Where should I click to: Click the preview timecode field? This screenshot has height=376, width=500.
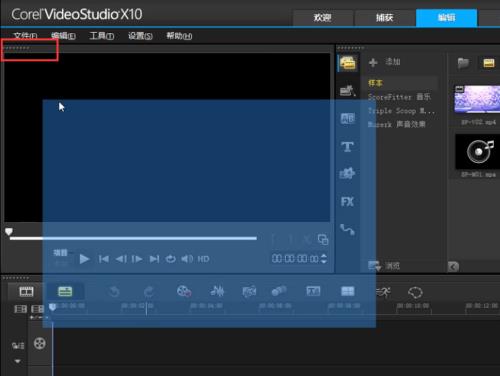[295, 259]
